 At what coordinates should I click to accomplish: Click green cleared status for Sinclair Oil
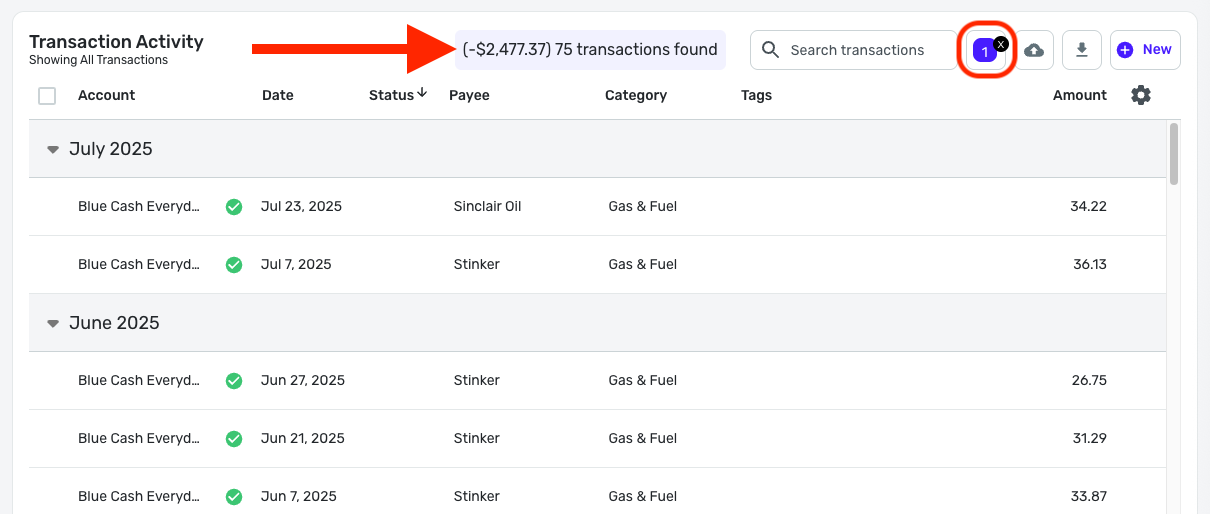pyautogui.click(x=234, y=207)
